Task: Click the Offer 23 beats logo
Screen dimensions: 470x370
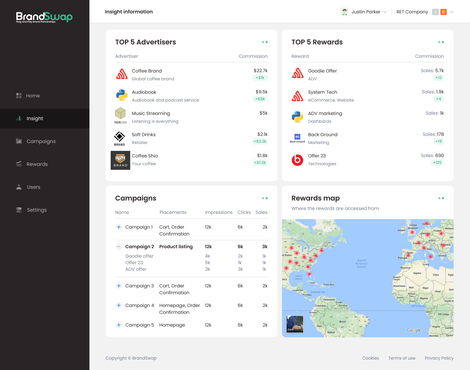Action: point(297,160)
